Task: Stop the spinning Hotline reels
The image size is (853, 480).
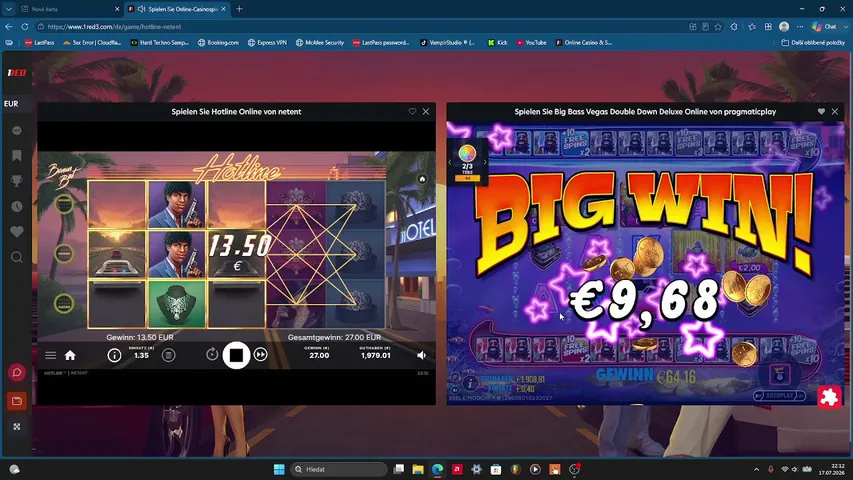Action: pos(236,355)
